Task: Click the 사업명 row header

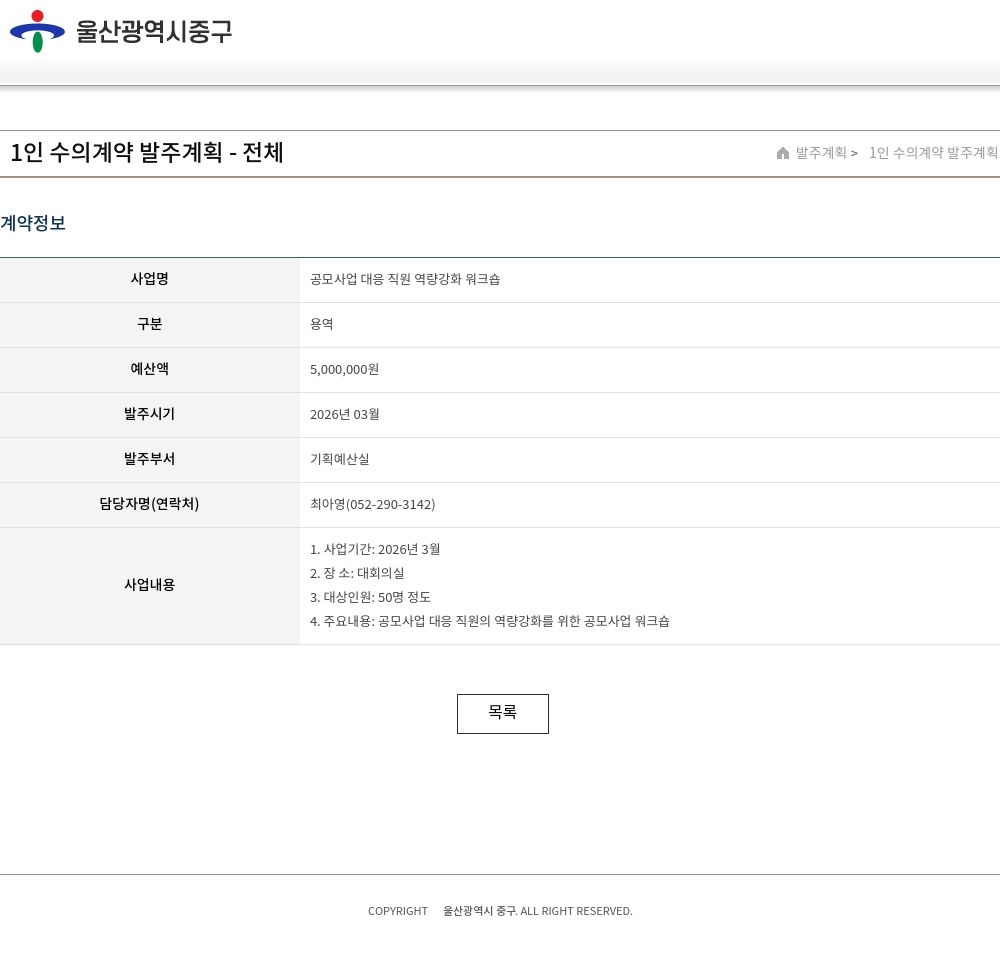Action: (x=150, y=279)
